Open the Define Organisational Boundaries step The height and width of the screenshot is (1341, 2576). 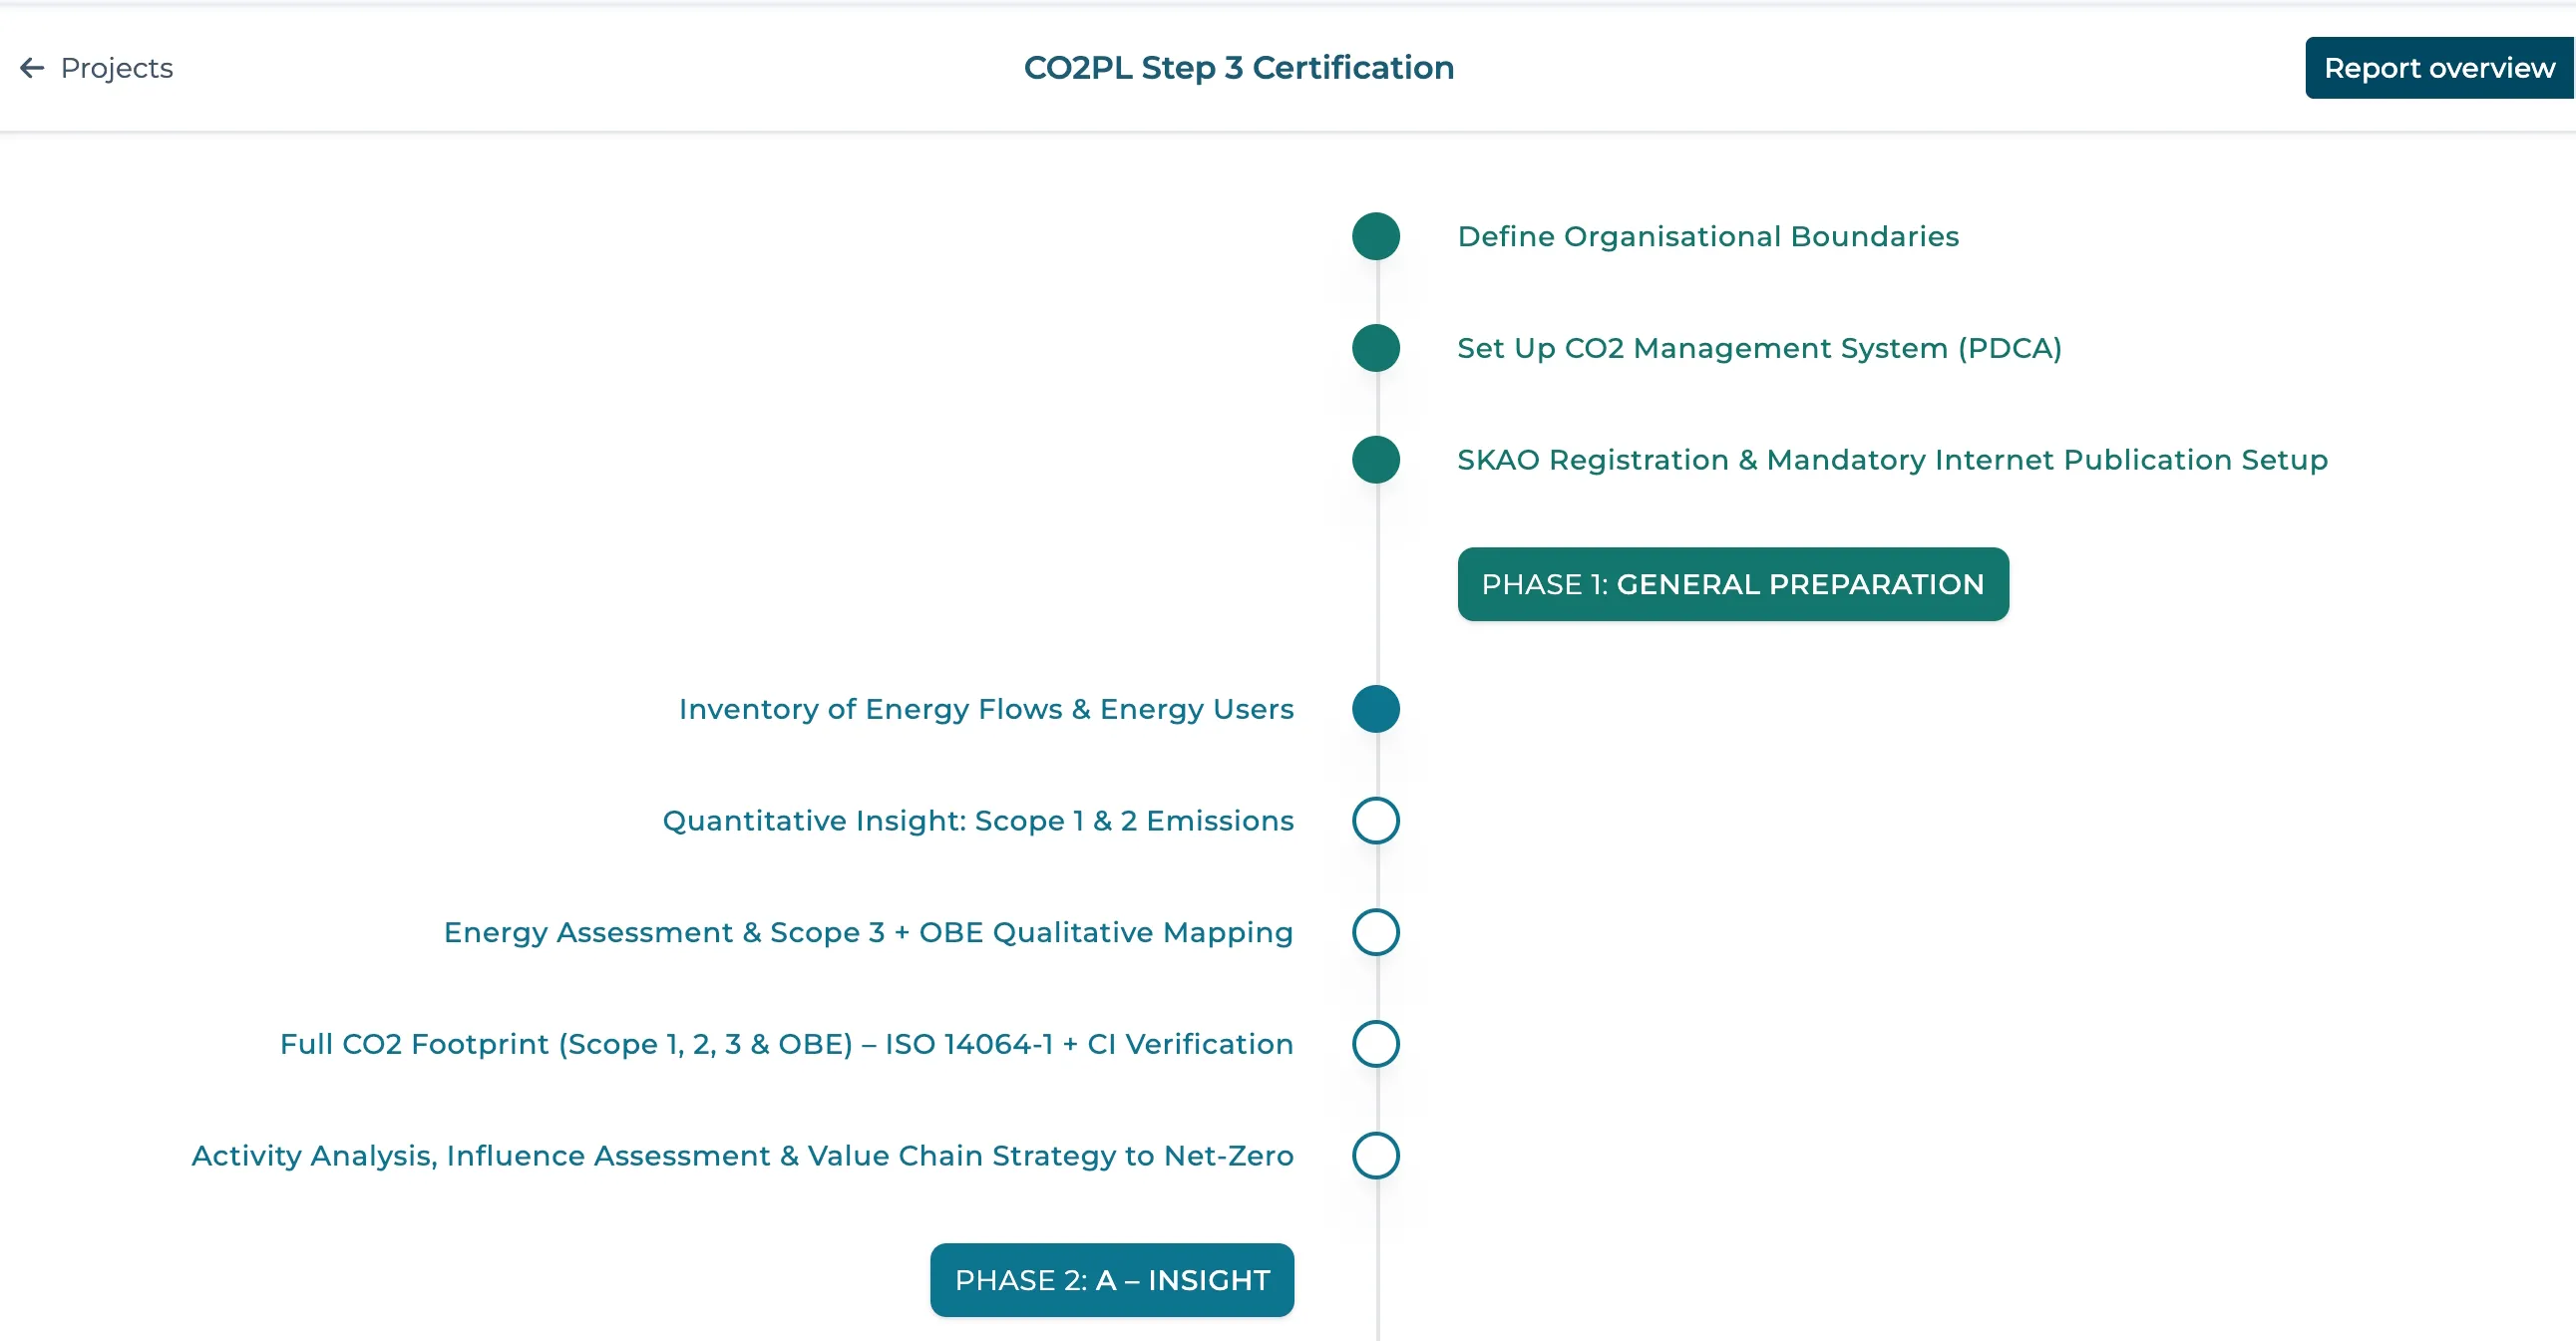(1707, 237)
